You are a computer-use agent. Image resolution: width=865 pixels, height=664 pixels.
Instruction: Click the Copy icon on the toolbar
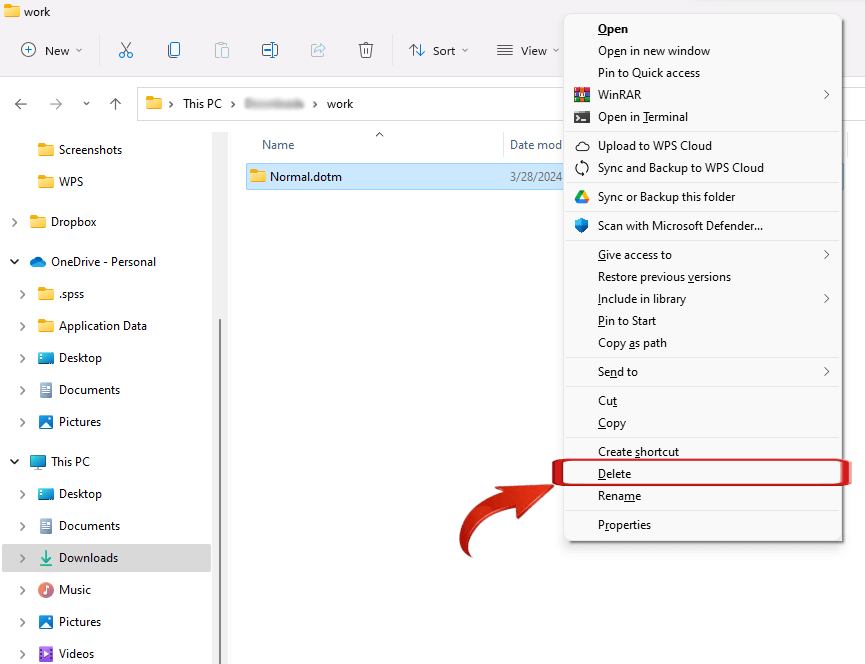(x=173, y=49)
